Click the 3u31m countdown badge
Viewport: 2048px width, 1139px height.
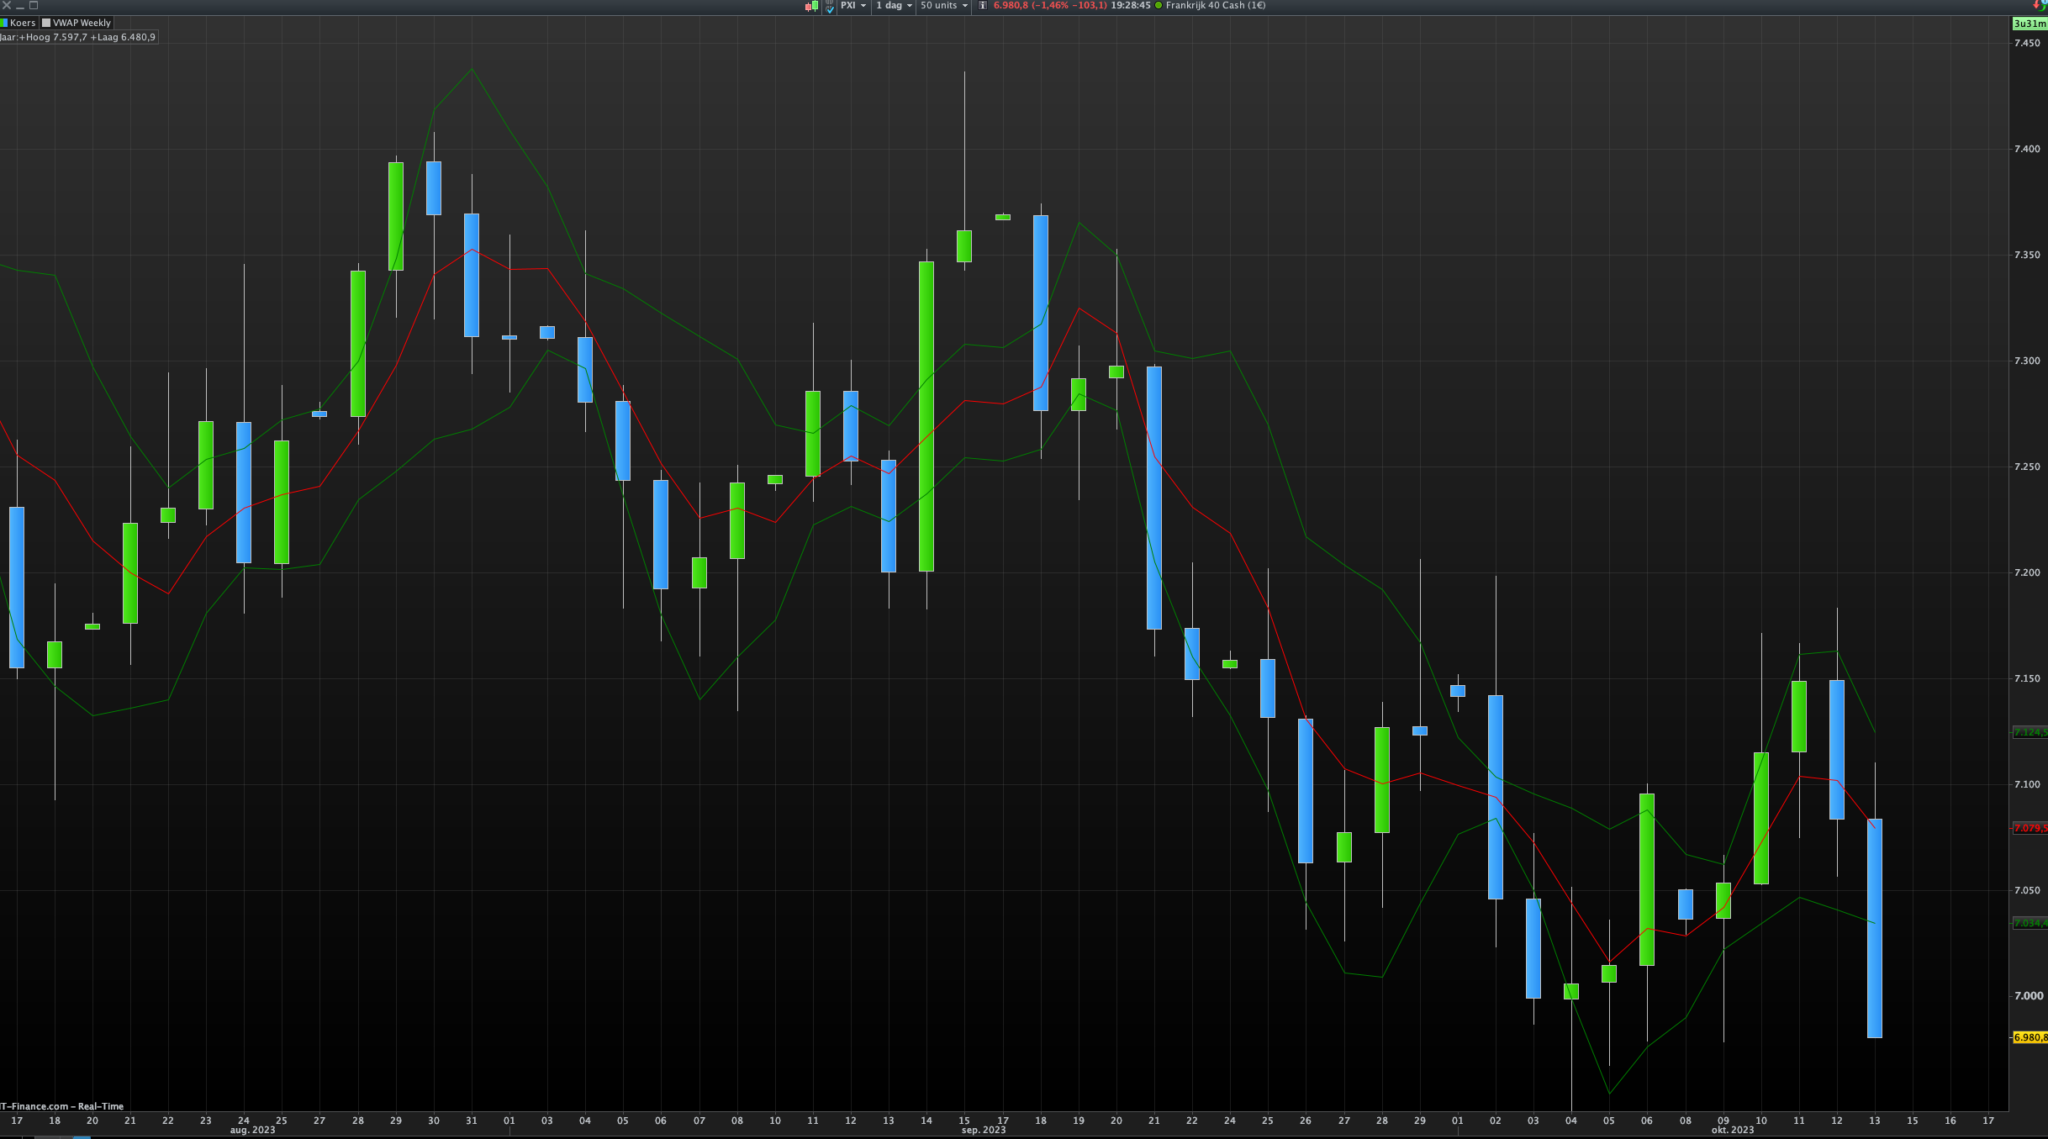[x=2029, y=24]
